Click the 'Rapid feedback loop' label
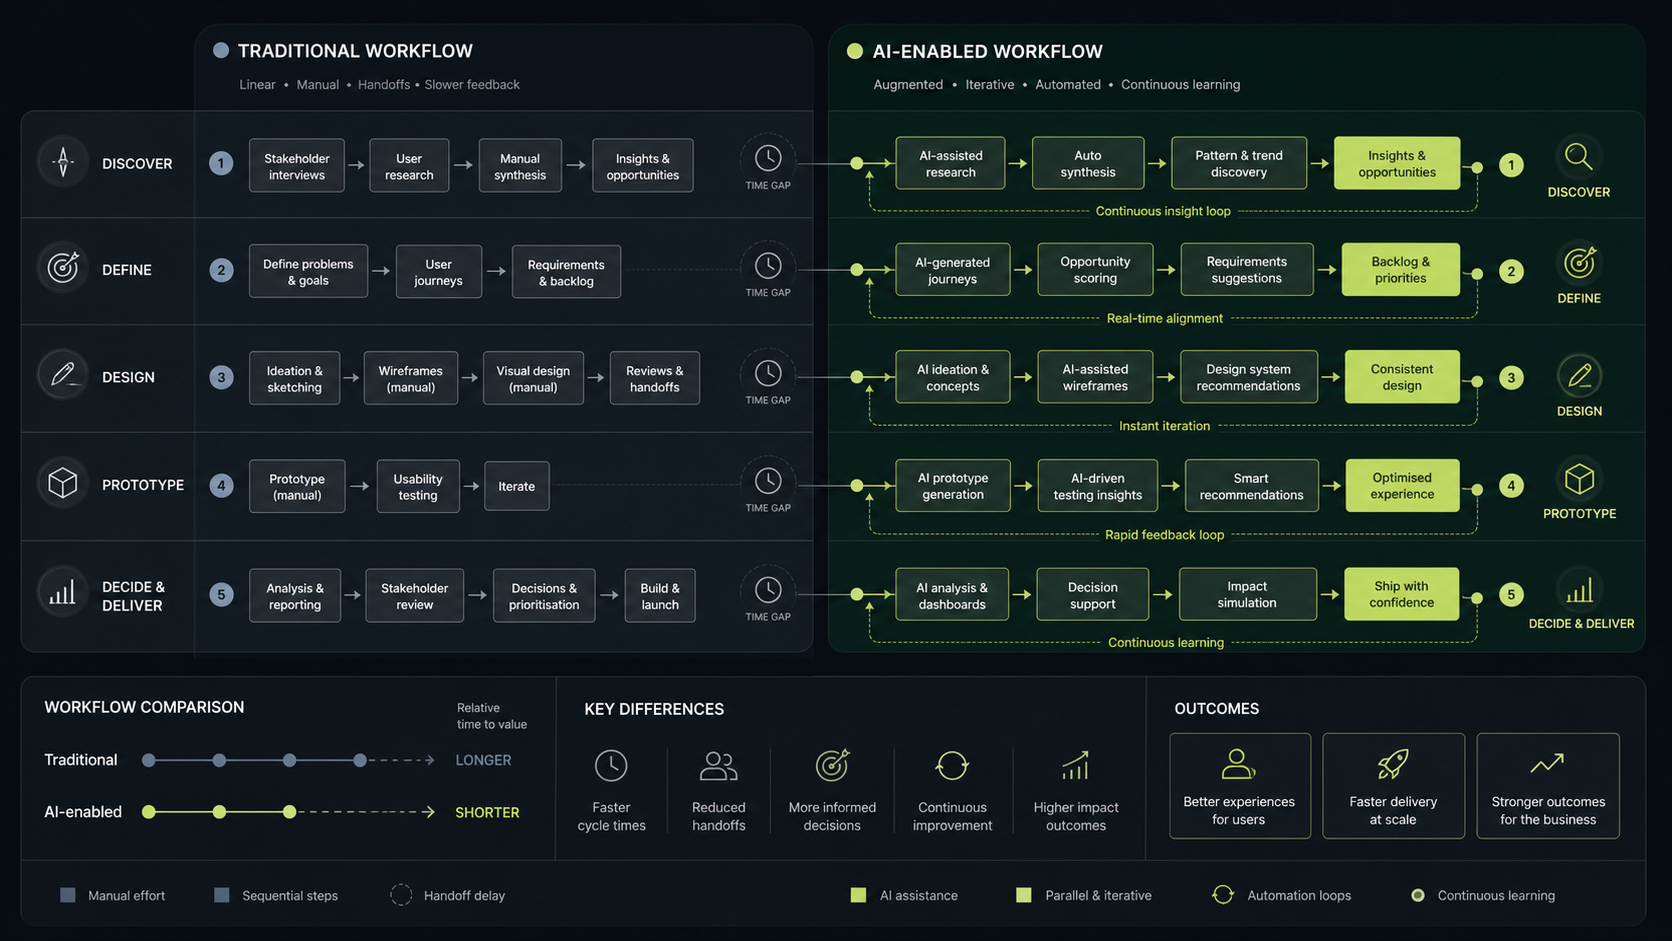 tap(1164, 535)
